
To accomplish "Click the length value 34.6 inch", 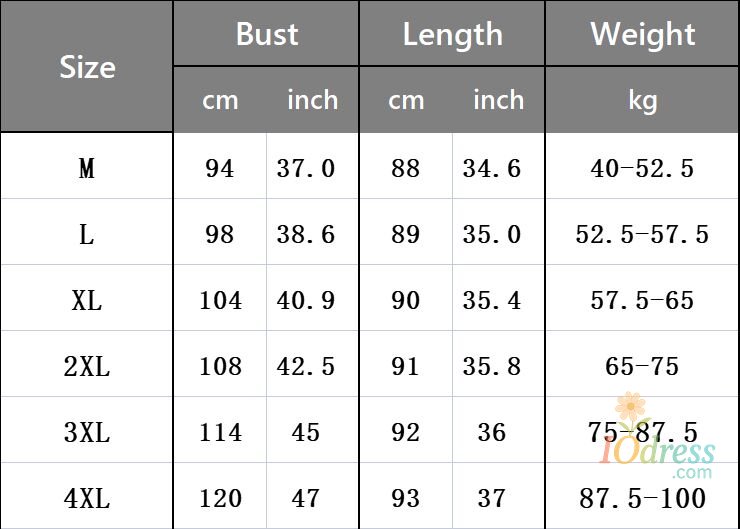I will tap(492, 168).
